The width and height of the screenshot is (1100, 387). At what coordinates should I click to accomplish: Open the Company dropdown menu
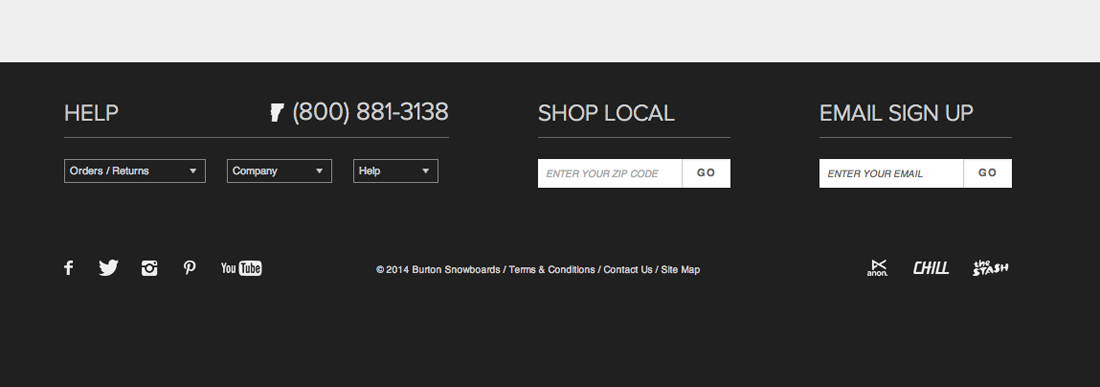[x=279, y=171]
